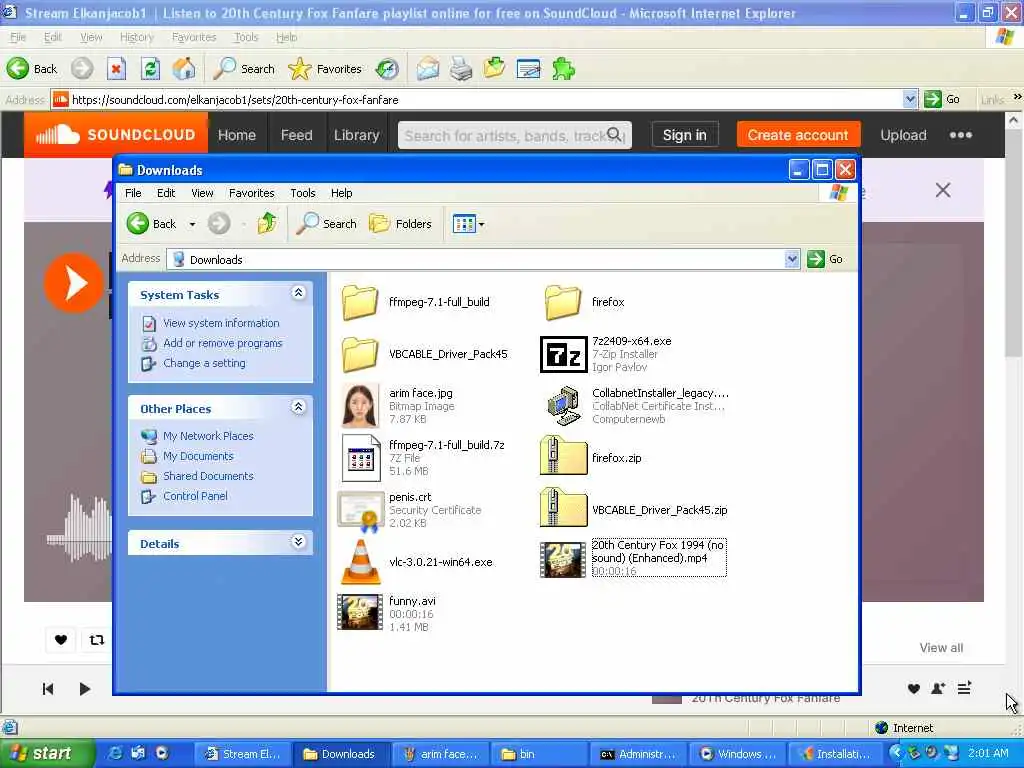This screenshot has height=768, width=1024.
Task: Select the arim face.jpg thumbnail
Action: 360,406
